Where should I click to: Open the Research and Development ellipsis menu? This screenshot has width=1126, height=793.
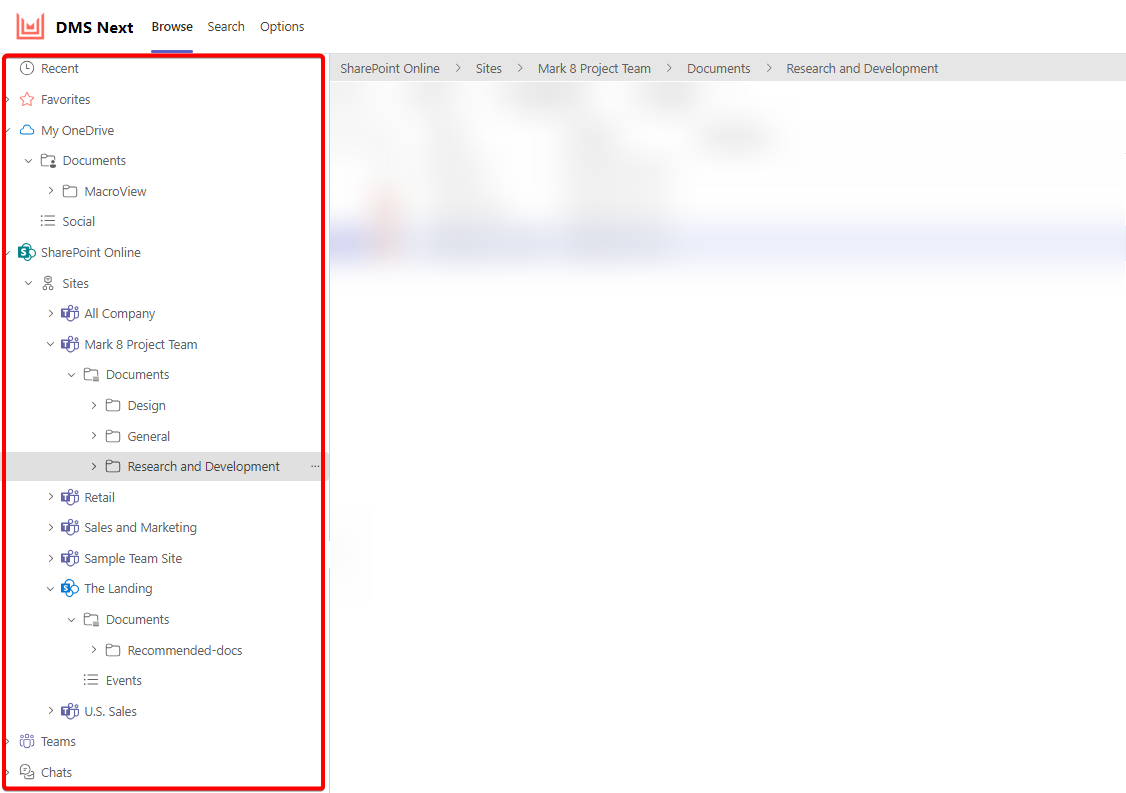click(314, 466)
